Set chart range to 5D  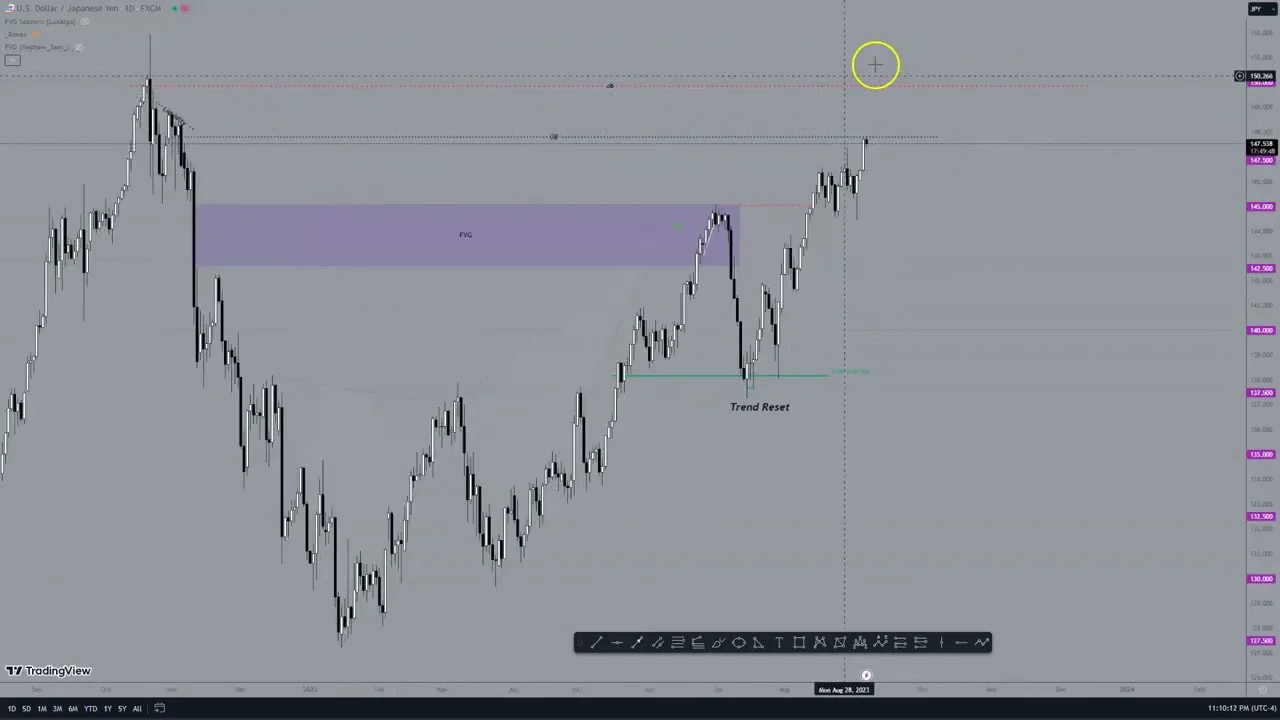tap(26, 709)
